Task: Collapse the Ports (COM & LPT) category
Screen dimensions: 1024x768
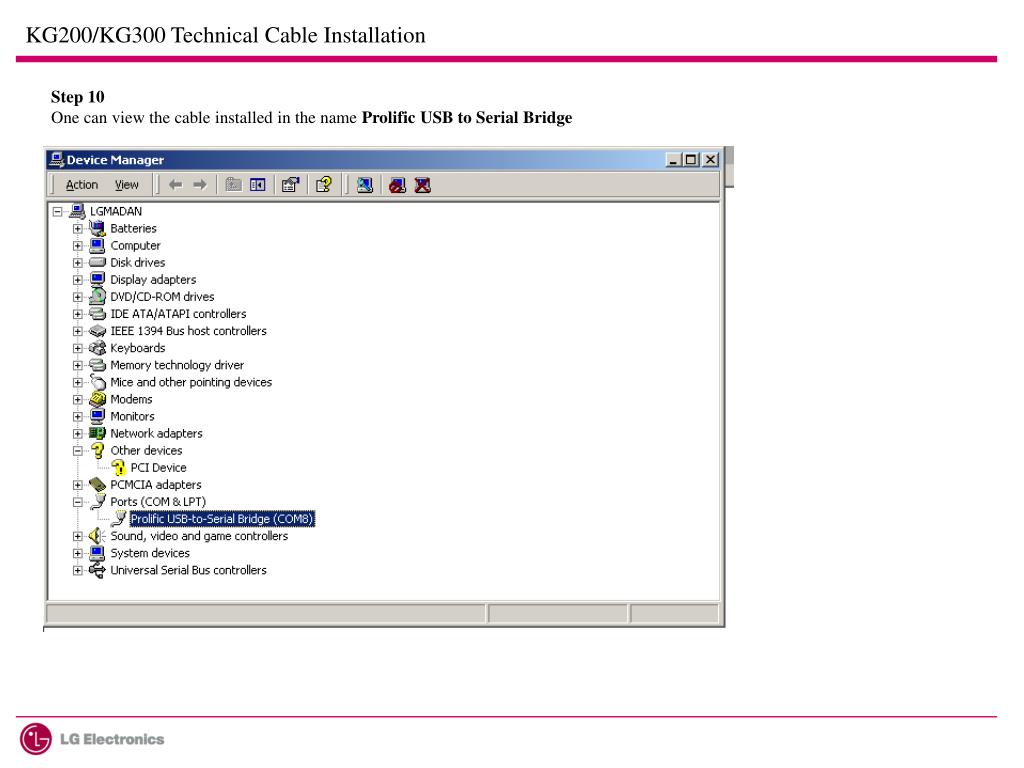Action: pyautogui.click(x=78, y=502)
